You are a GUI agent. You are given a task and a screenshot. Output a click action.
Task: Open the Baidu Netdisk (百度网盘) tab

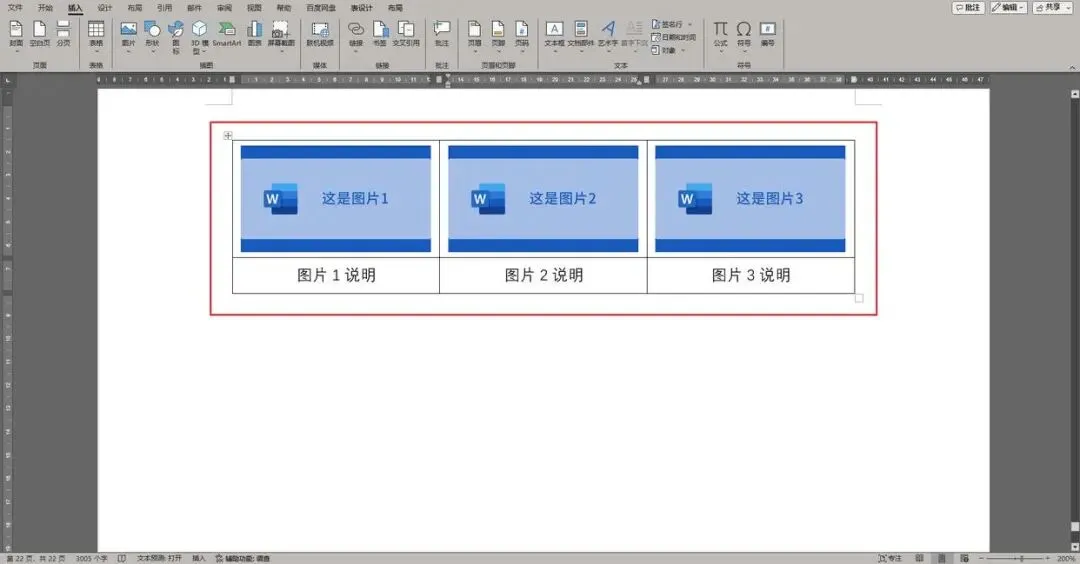pyautogui.click(x=321, y=8)
